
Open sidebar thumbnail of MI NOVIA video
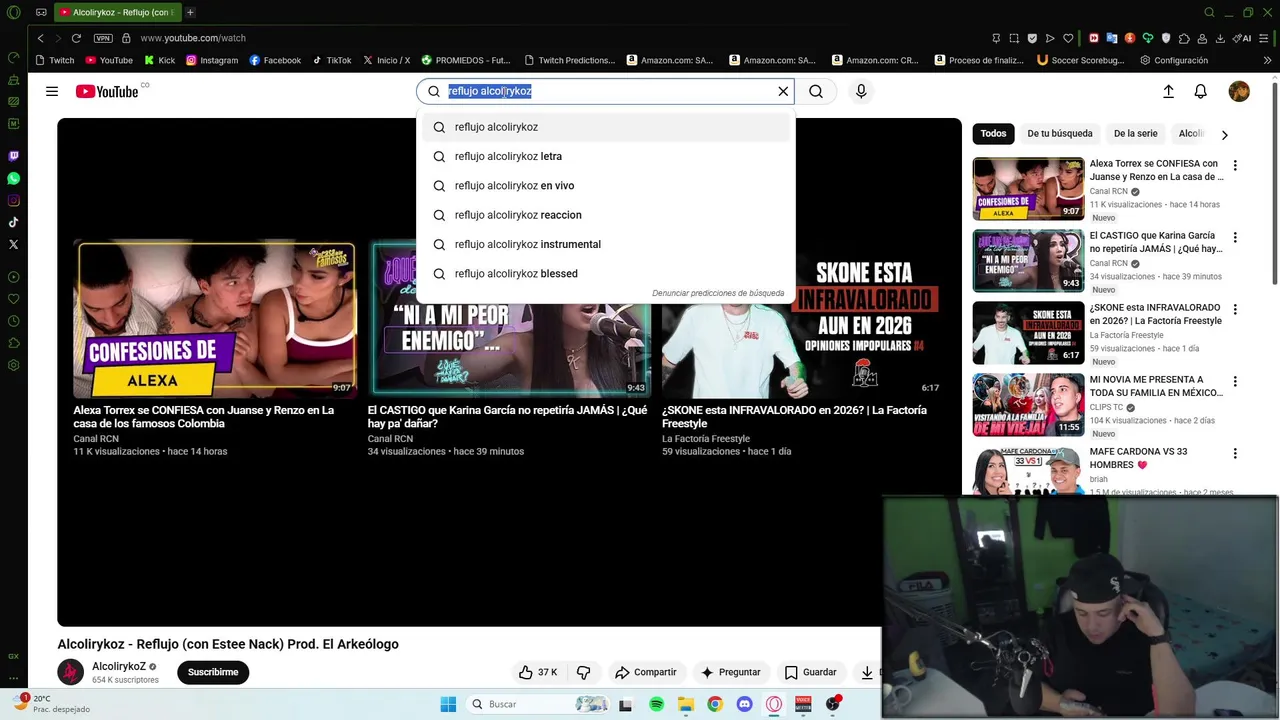[1028, 405]
